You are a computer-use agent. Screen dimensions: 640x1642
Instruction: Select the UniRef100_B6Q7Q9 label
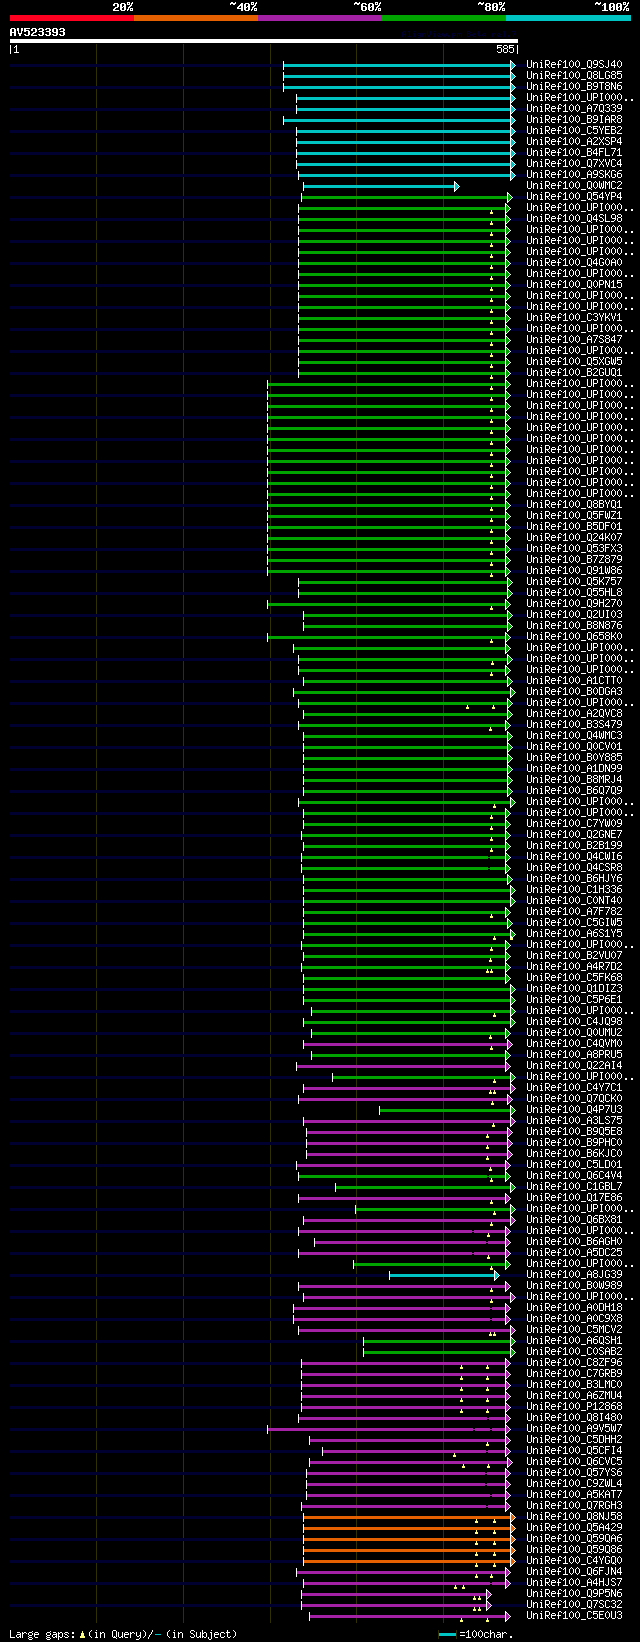(574, 790)
